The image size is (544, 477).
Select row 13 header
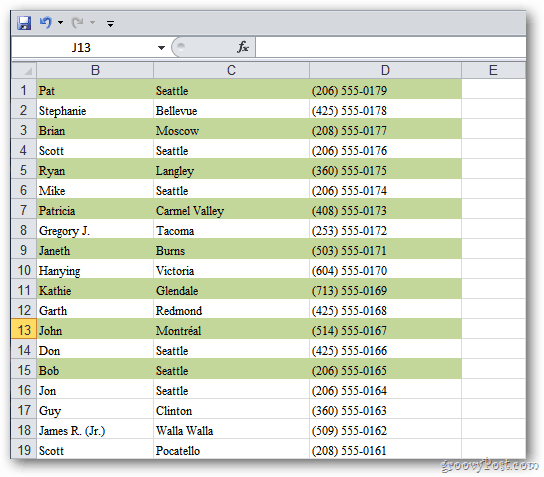[24, 330]
